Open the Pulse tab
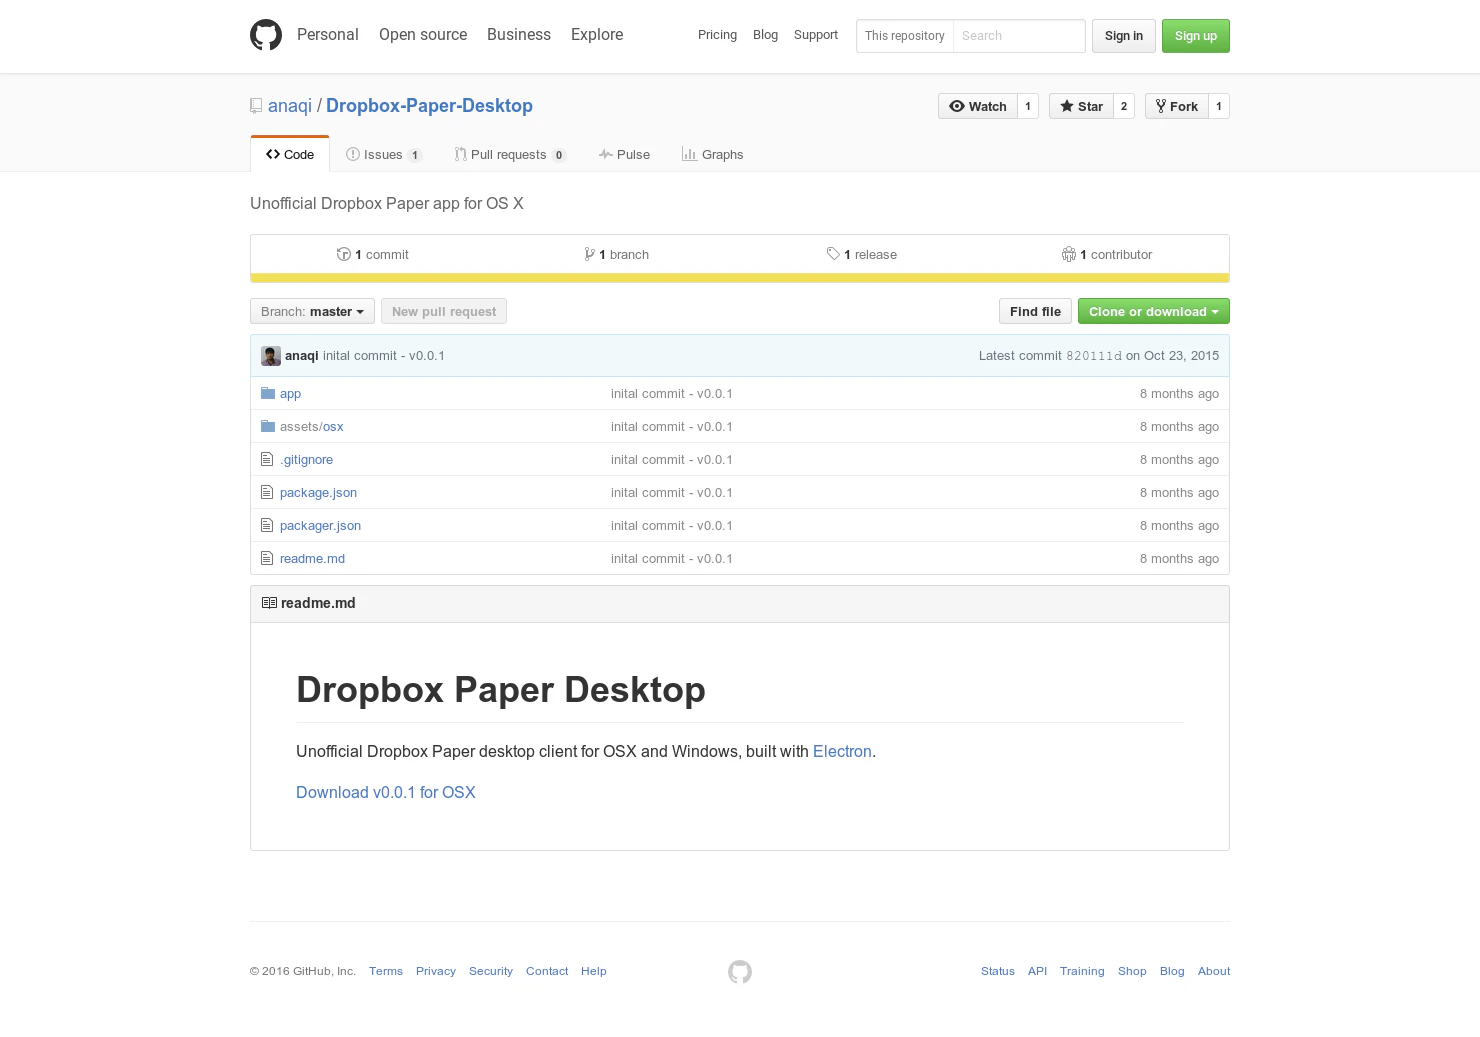 coord(624,154)
